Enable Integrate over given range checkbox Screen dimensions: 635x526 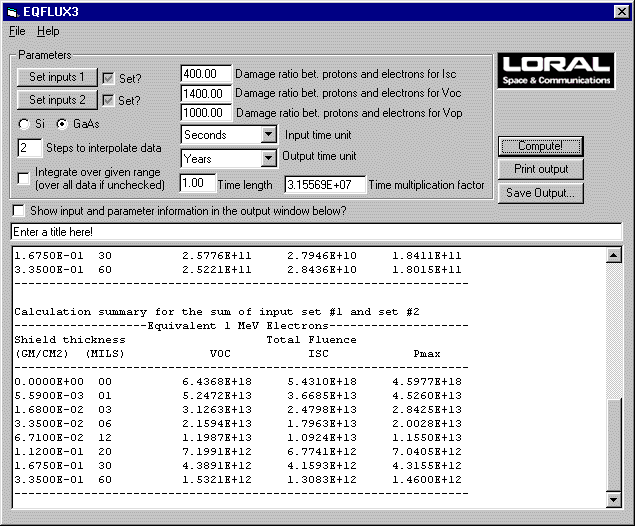coord(25,177)
